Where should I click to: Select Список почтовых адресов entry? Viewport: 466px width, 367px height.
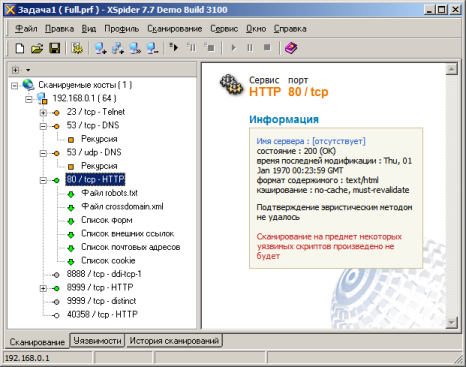point(131,247)
